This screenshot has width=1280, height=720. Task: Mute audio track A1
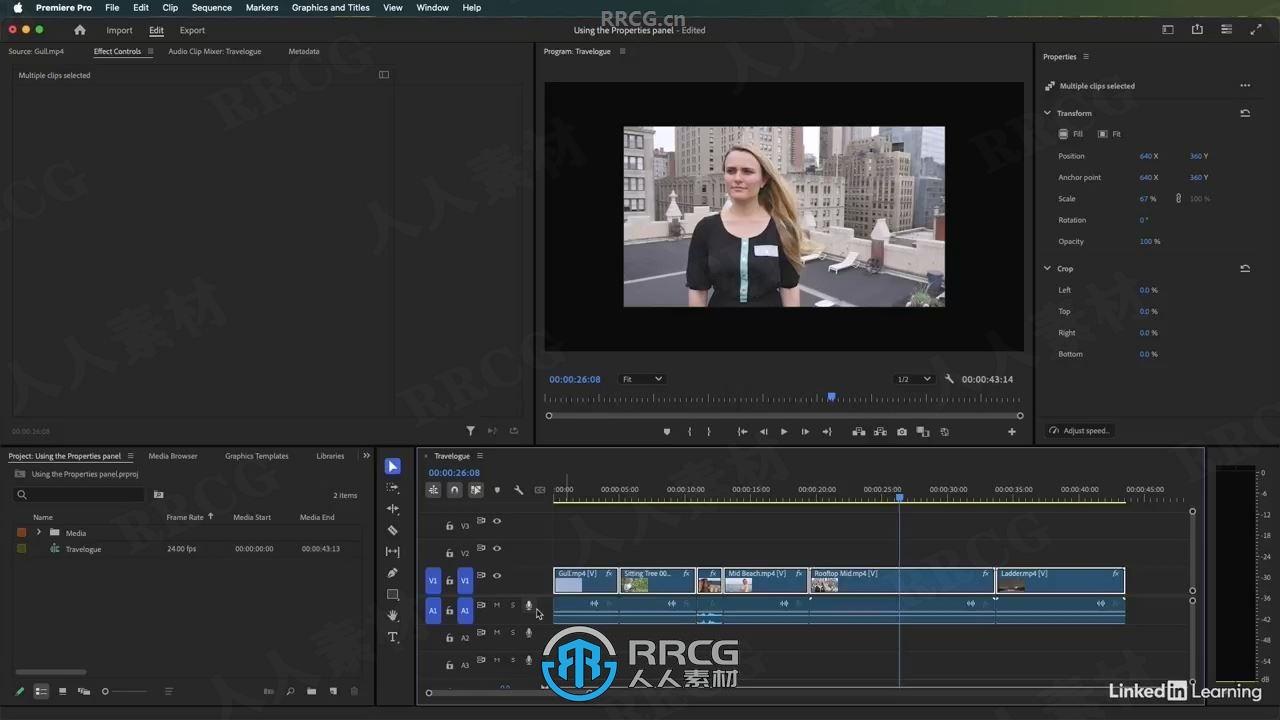(497, 605)
